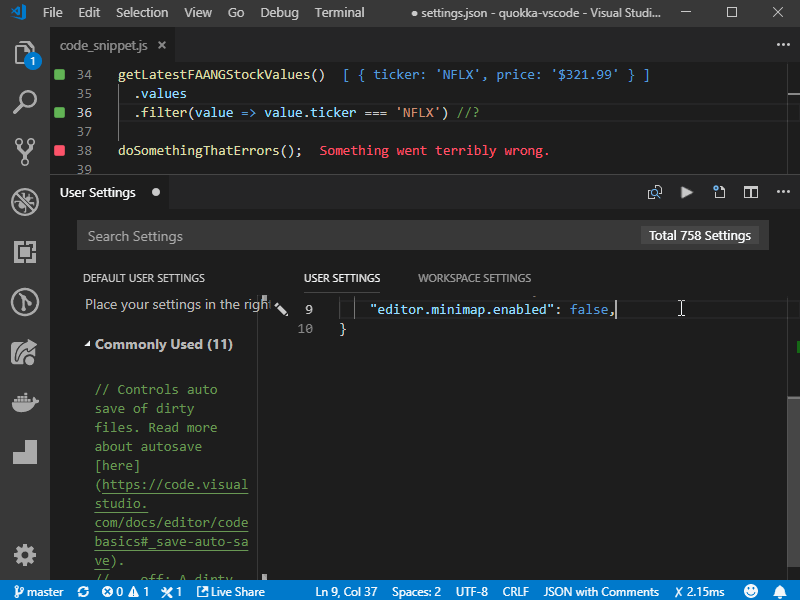Click the "Something went terribly wrong." error text
Screen dimensions: 800x600
click(434, 151)
